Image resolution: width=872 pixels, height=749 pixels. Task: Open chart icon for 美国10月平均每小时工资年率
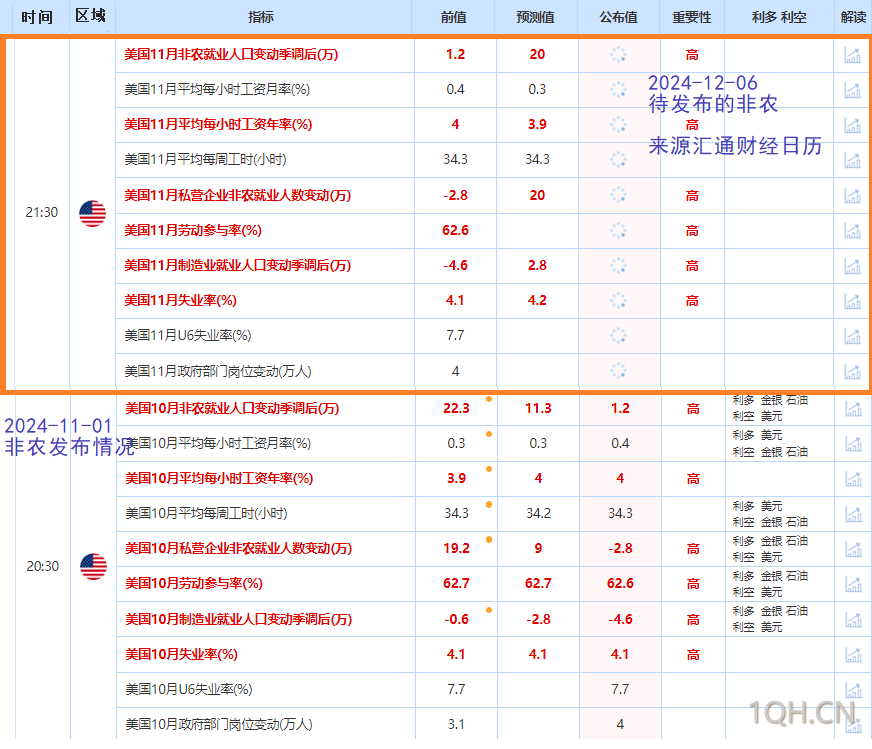[853, 479]
